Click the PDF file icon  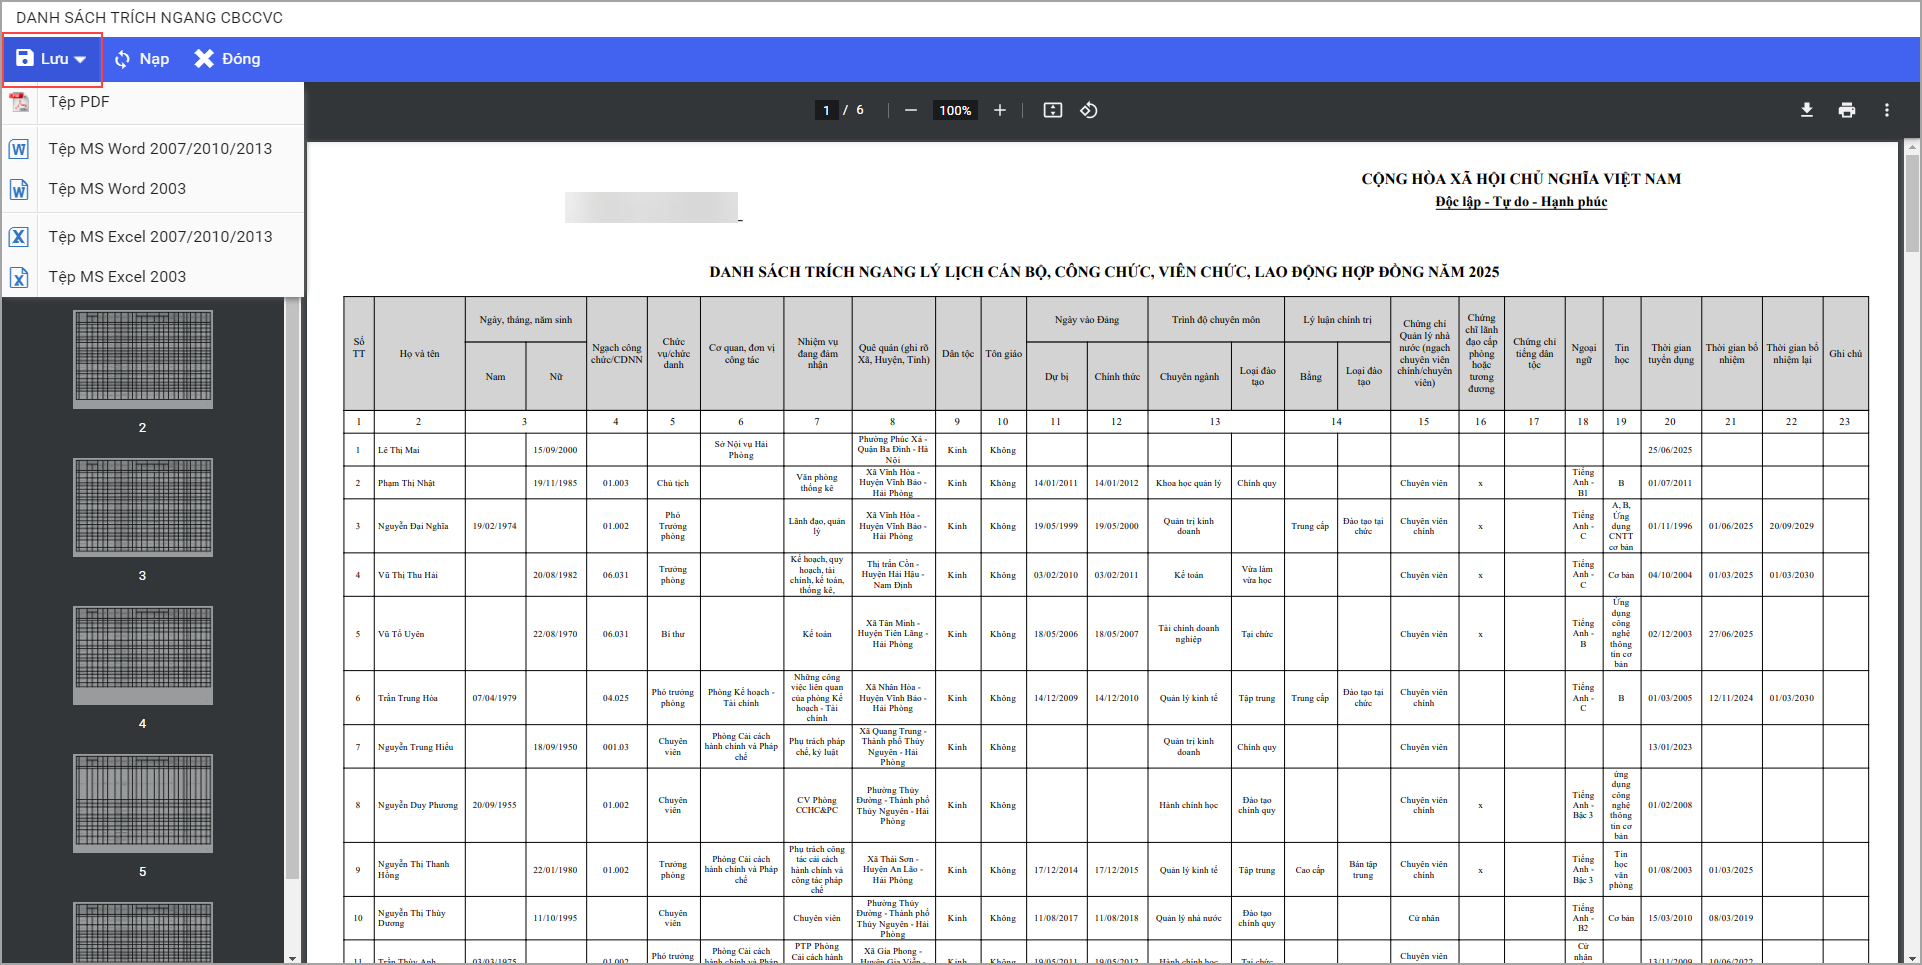pos(19,102)
